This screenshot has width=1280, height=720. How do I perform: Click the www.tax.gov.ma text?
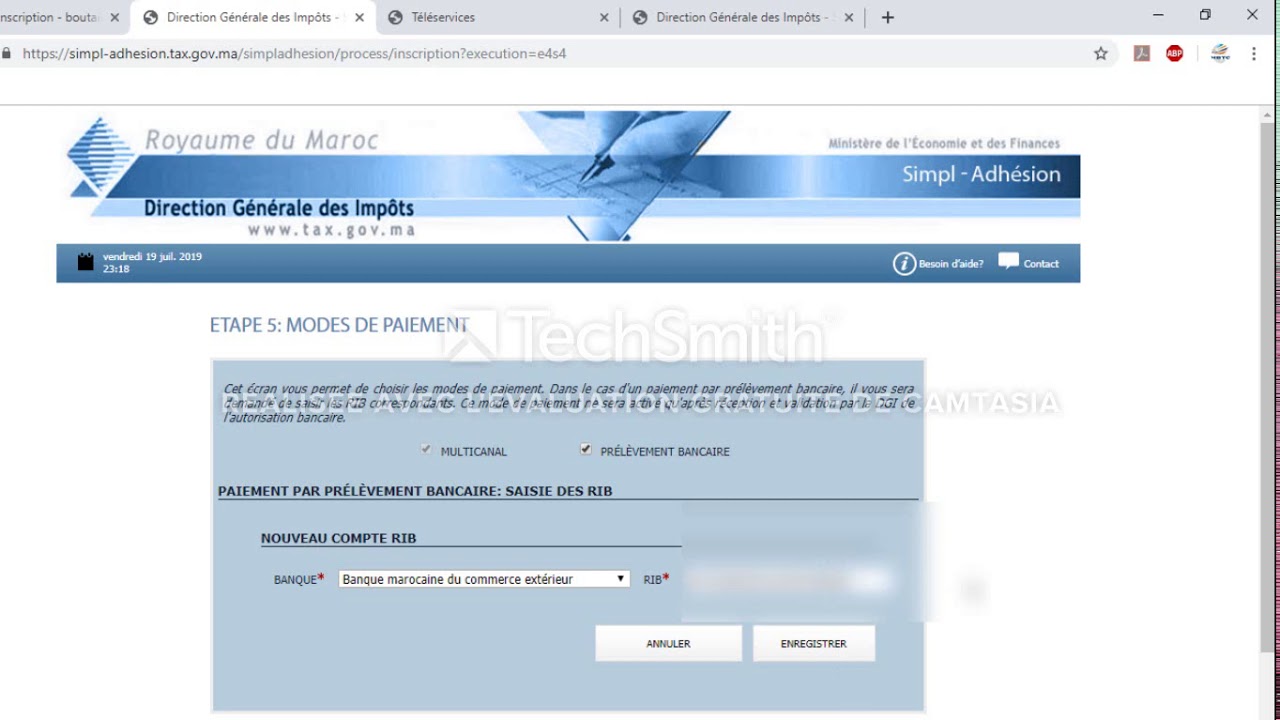(331, 230)
